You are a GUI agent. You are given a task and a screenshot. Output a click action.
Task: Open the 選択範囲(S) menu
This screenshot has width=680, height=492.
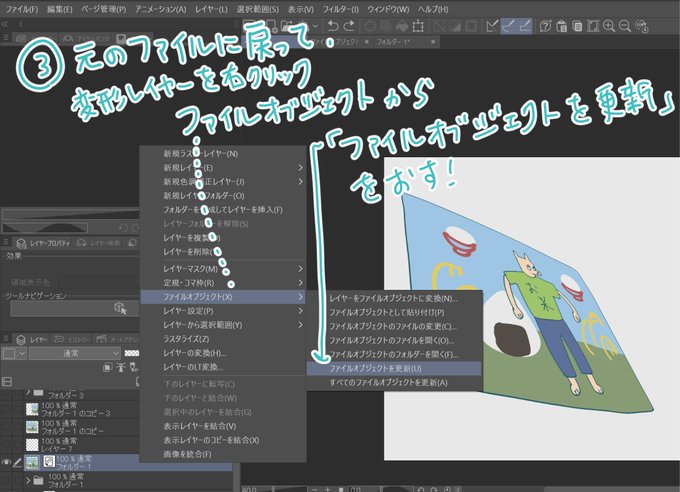coord(258,9)
